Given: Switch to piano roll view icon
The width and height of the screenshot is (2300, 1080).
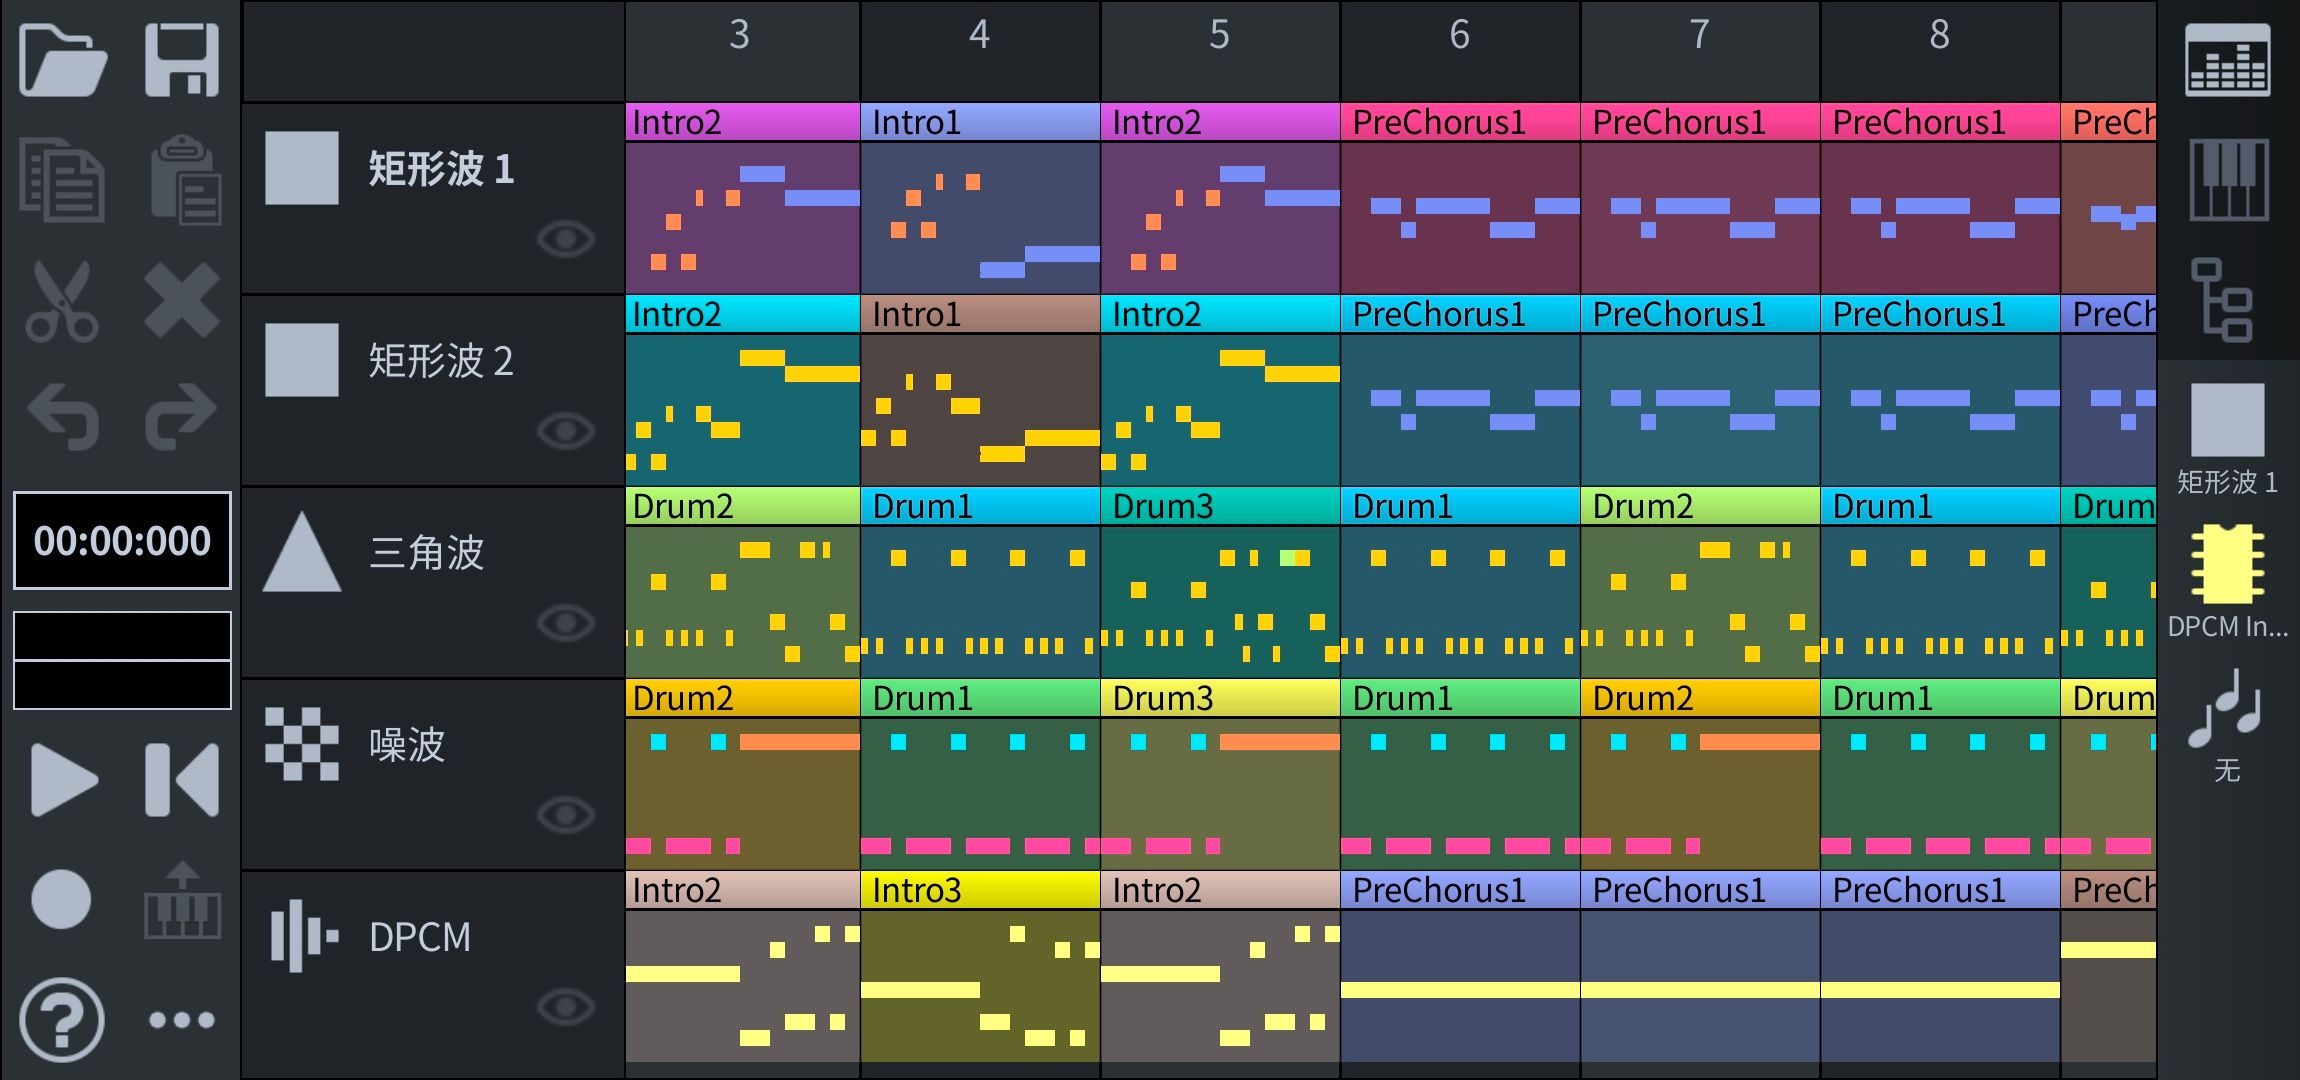Looking at the screenshot, I should coord(2228,180).
